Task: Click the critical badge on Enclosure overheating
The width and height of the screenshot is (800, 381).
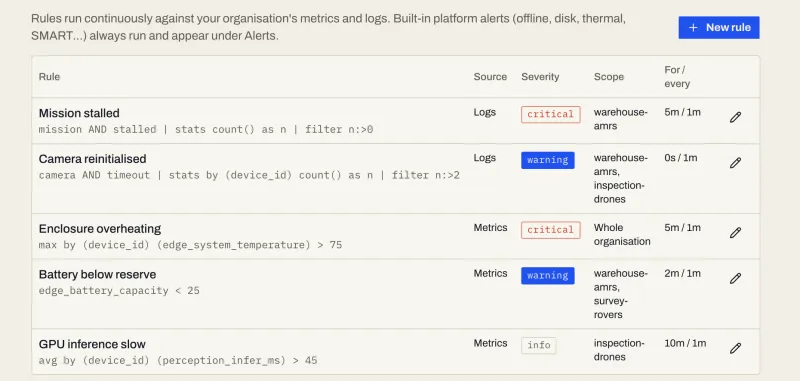Action: point(551,230)
